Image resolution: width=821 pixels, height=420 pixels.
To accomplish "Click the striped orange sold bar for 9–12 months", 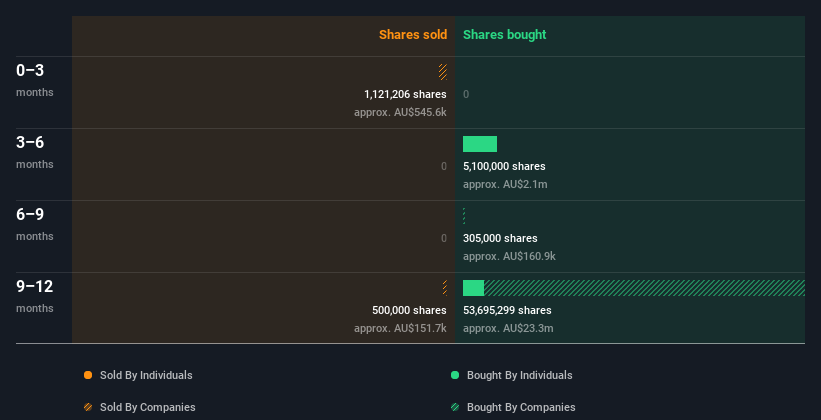I will (445, 288).
